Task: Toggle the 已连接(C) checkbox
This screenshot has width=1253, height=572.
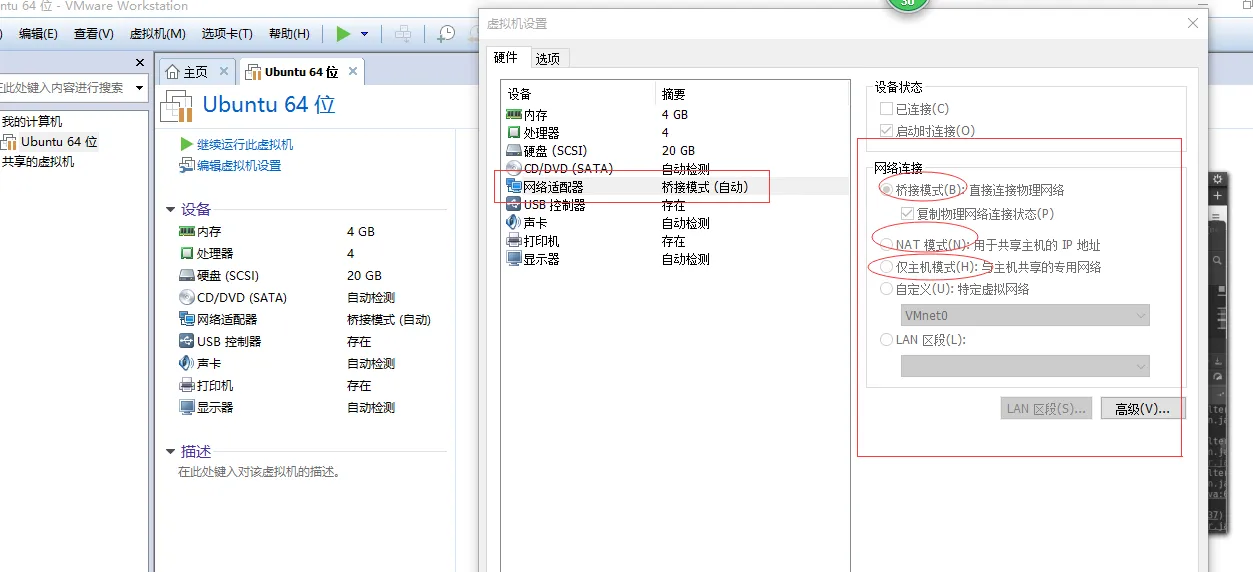Action: (x=886, y=109)
